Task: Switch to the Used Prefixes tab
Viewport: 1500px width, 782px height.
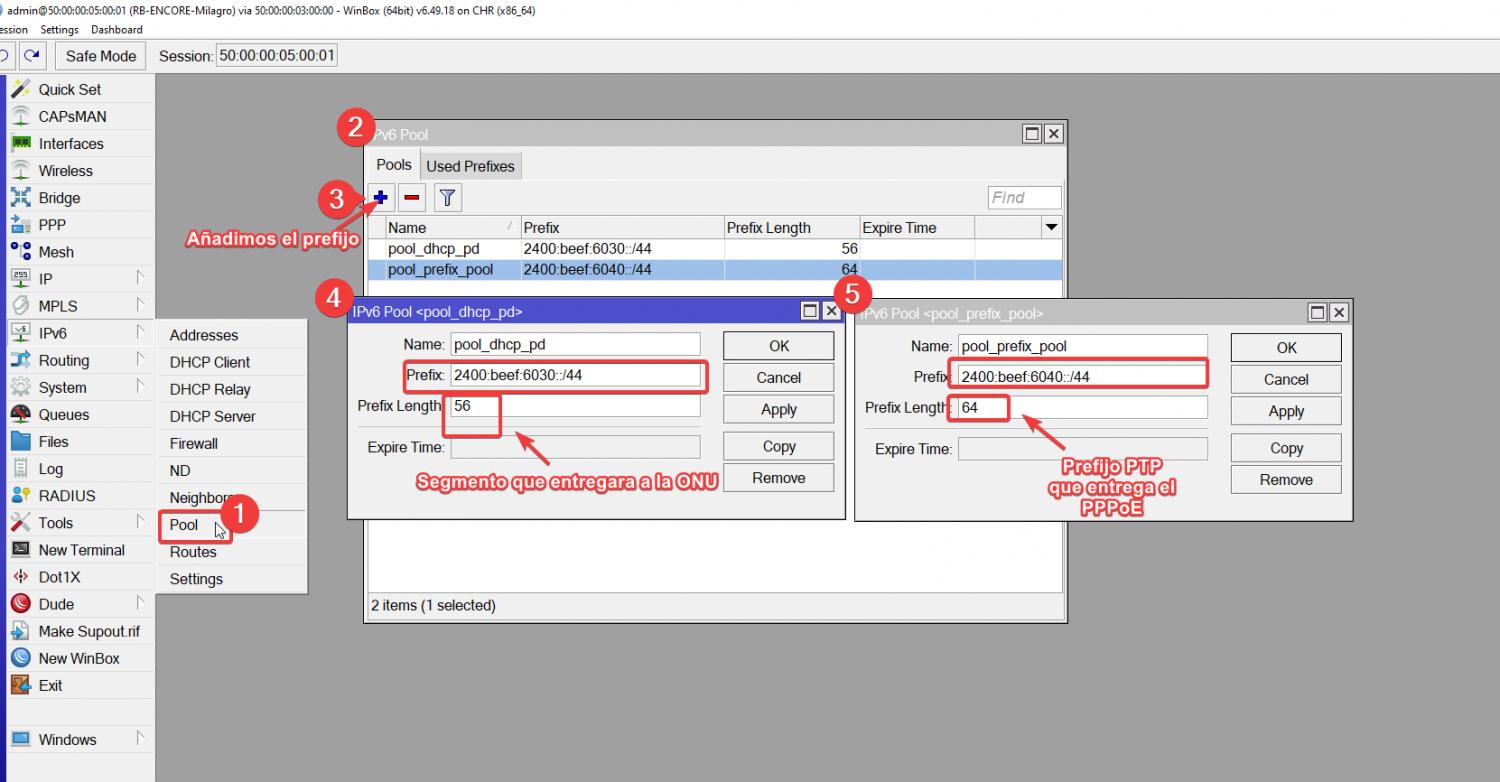Action: click(x=470, y=166)
